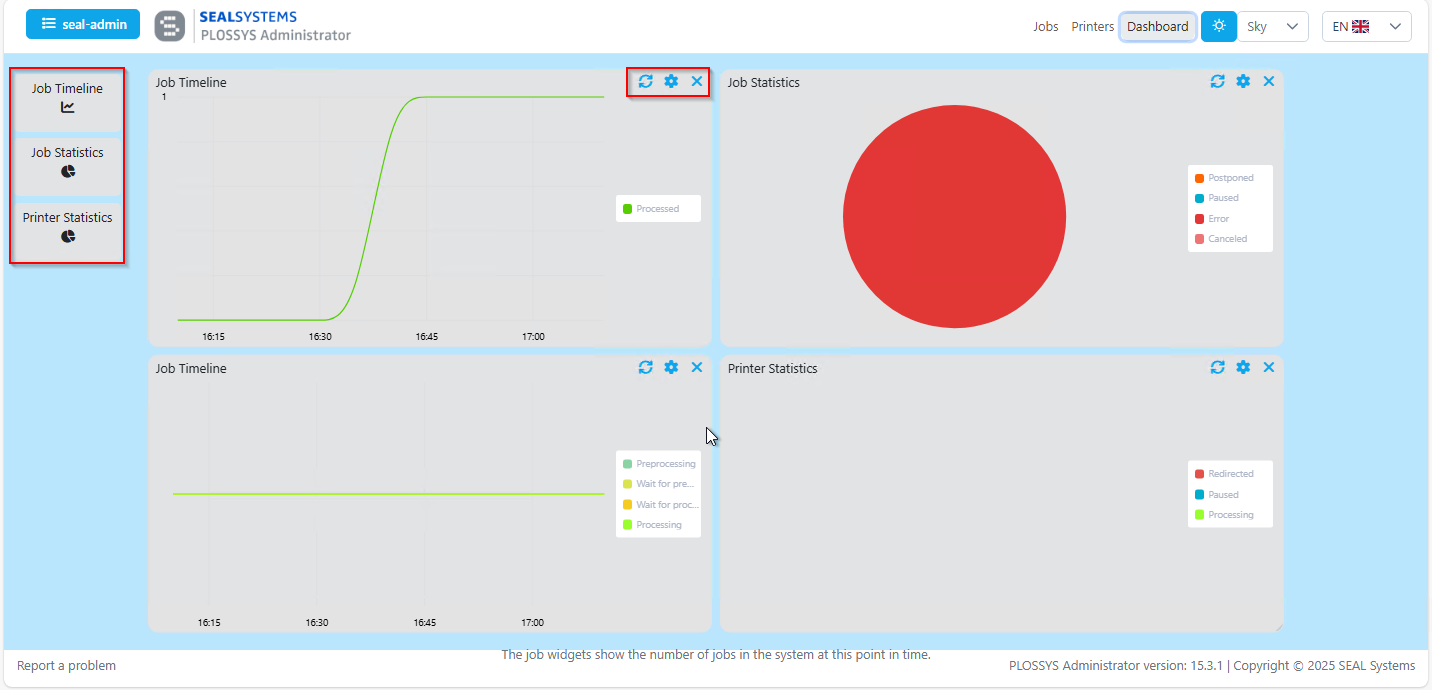Add Job Statistics widget from the sidebar
The width and height of the screenshot is (1432, 690).
[67, 162]
